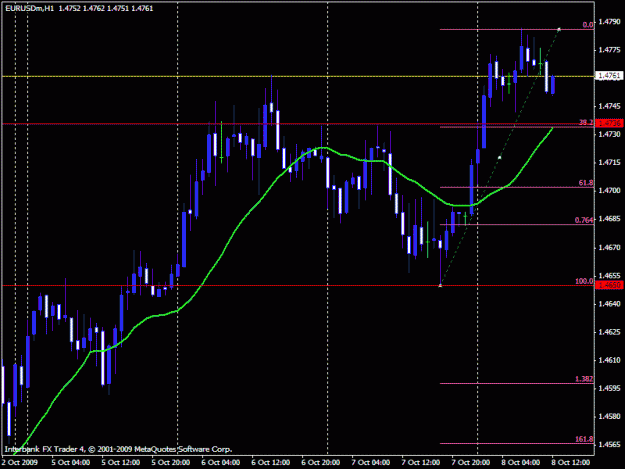Screen dimensions: 625x469
Task: Select the Fibonacci 1.382 level label
Action: pos(584,379)
